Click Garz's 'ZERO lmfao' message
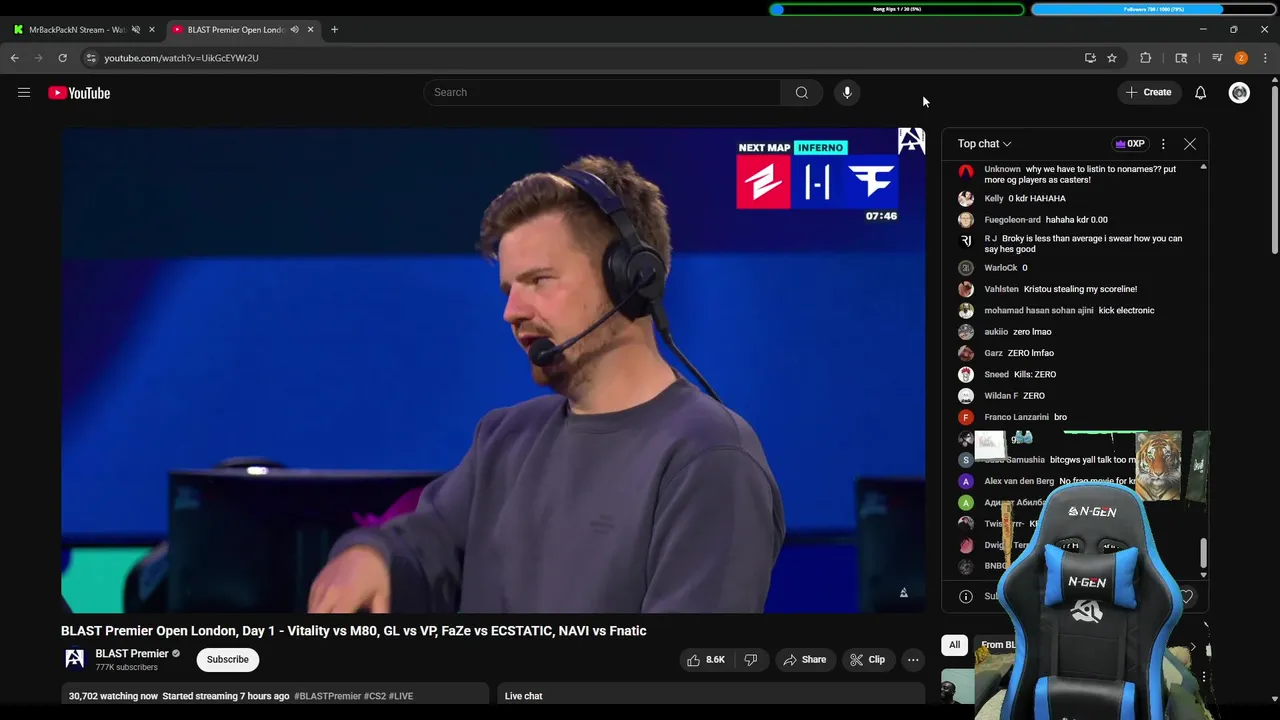The width and height of the screenshot is (1280, 720). point(1031,353)
